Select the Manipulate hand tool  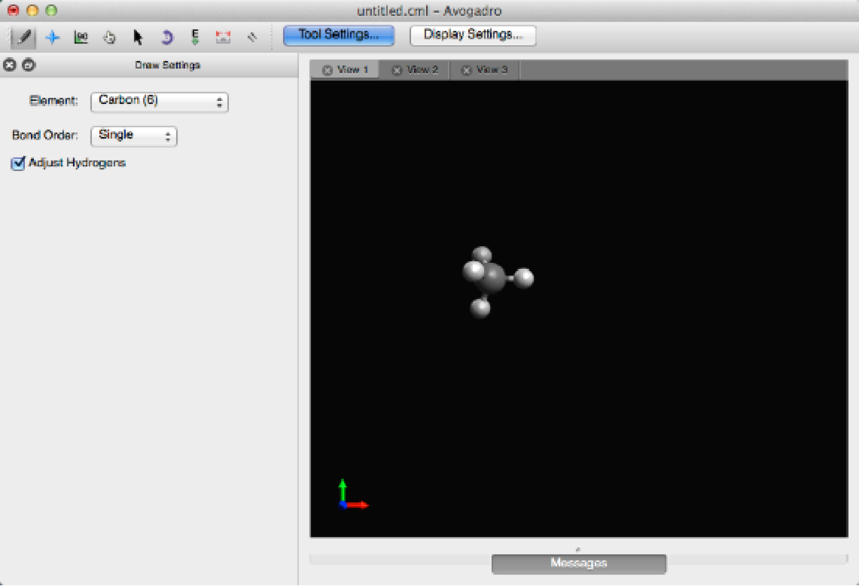pyautogui.click(x=110, y=37)
